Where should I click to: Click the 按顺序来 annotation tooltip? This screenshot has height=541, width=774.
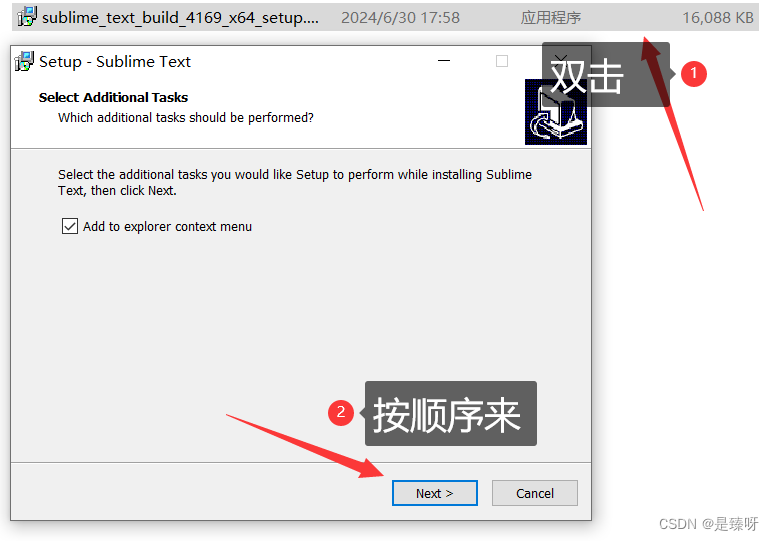coord(451,414)
